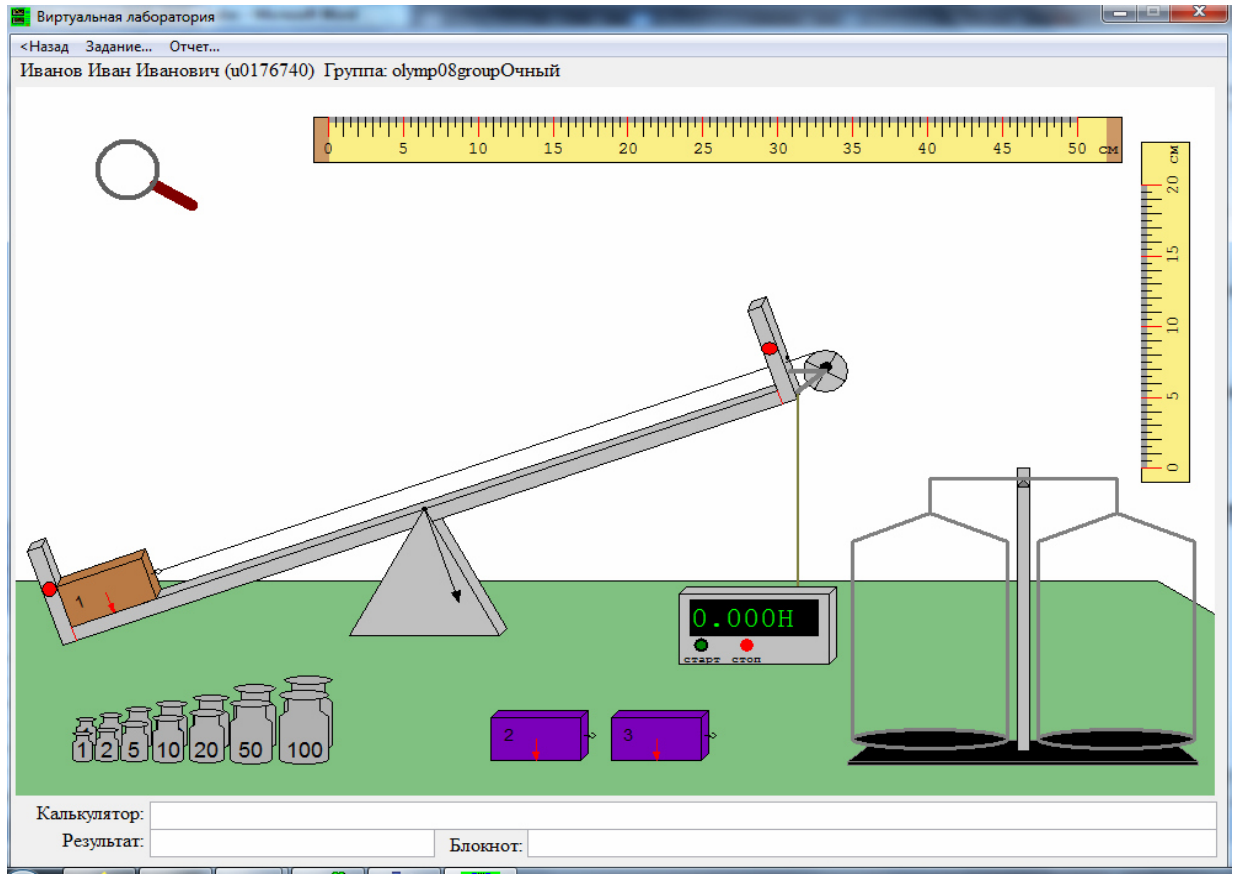This screenshot has width=1237, height=879.
Task: Click the Виртуальная лаборатория window title
Action: (126, 17)
